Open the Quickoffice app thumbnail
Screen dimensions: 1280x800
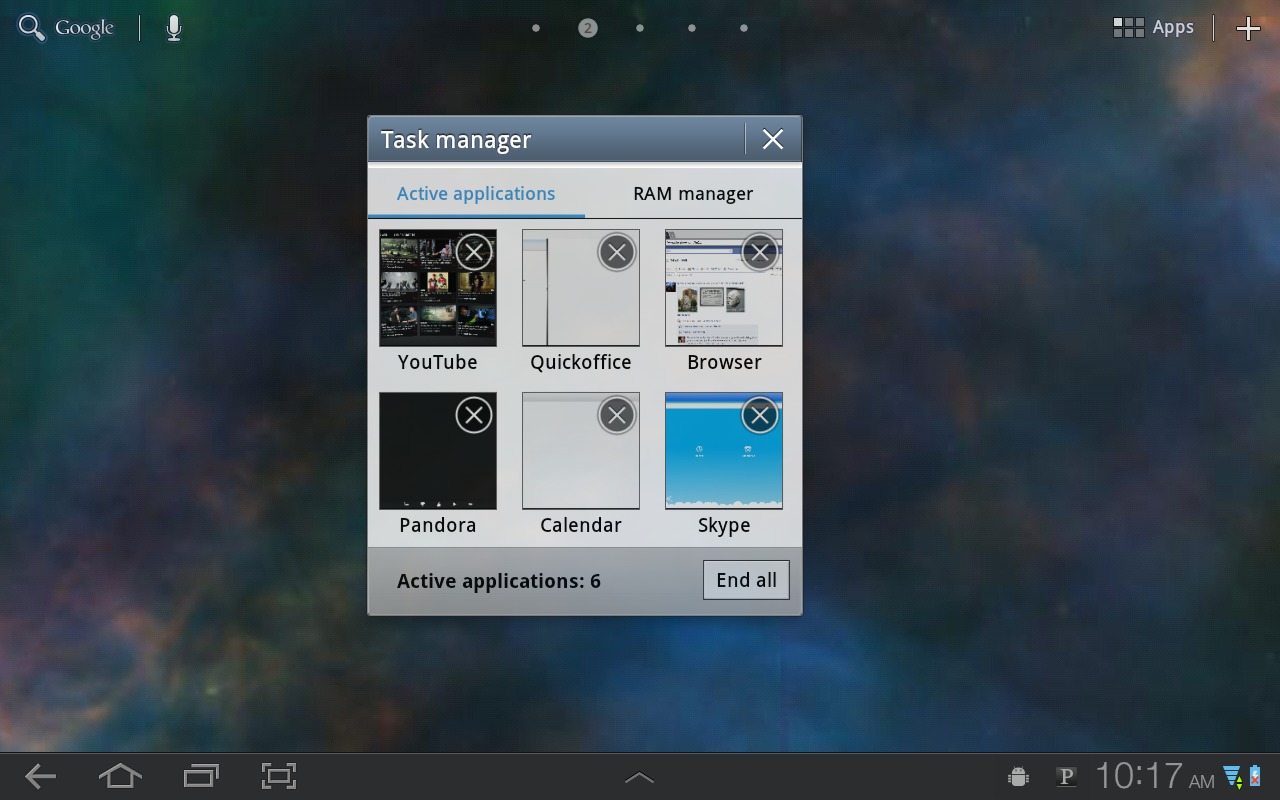pyautogui.click(x=581, y=288)
